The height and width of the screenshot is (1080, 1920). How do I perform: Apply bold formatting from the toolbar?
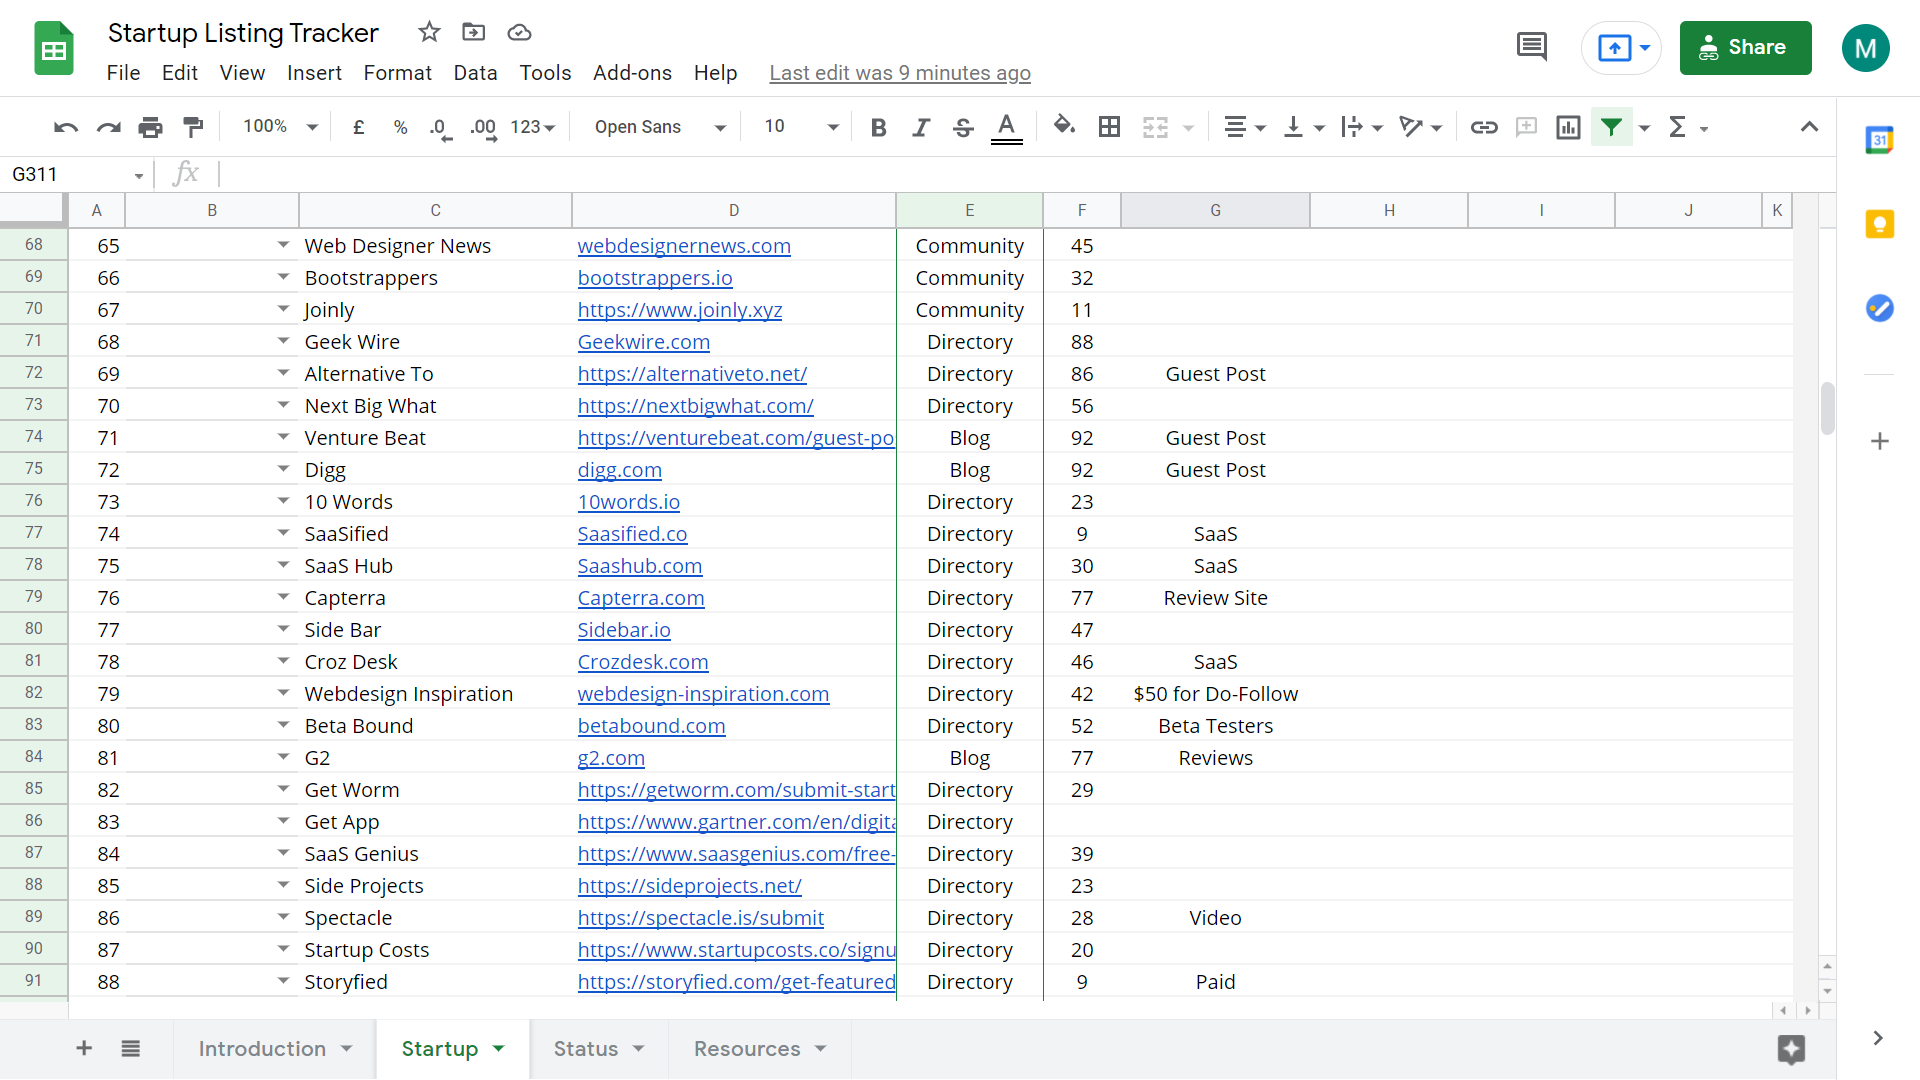pyautogui.click(x=878, y=127)
